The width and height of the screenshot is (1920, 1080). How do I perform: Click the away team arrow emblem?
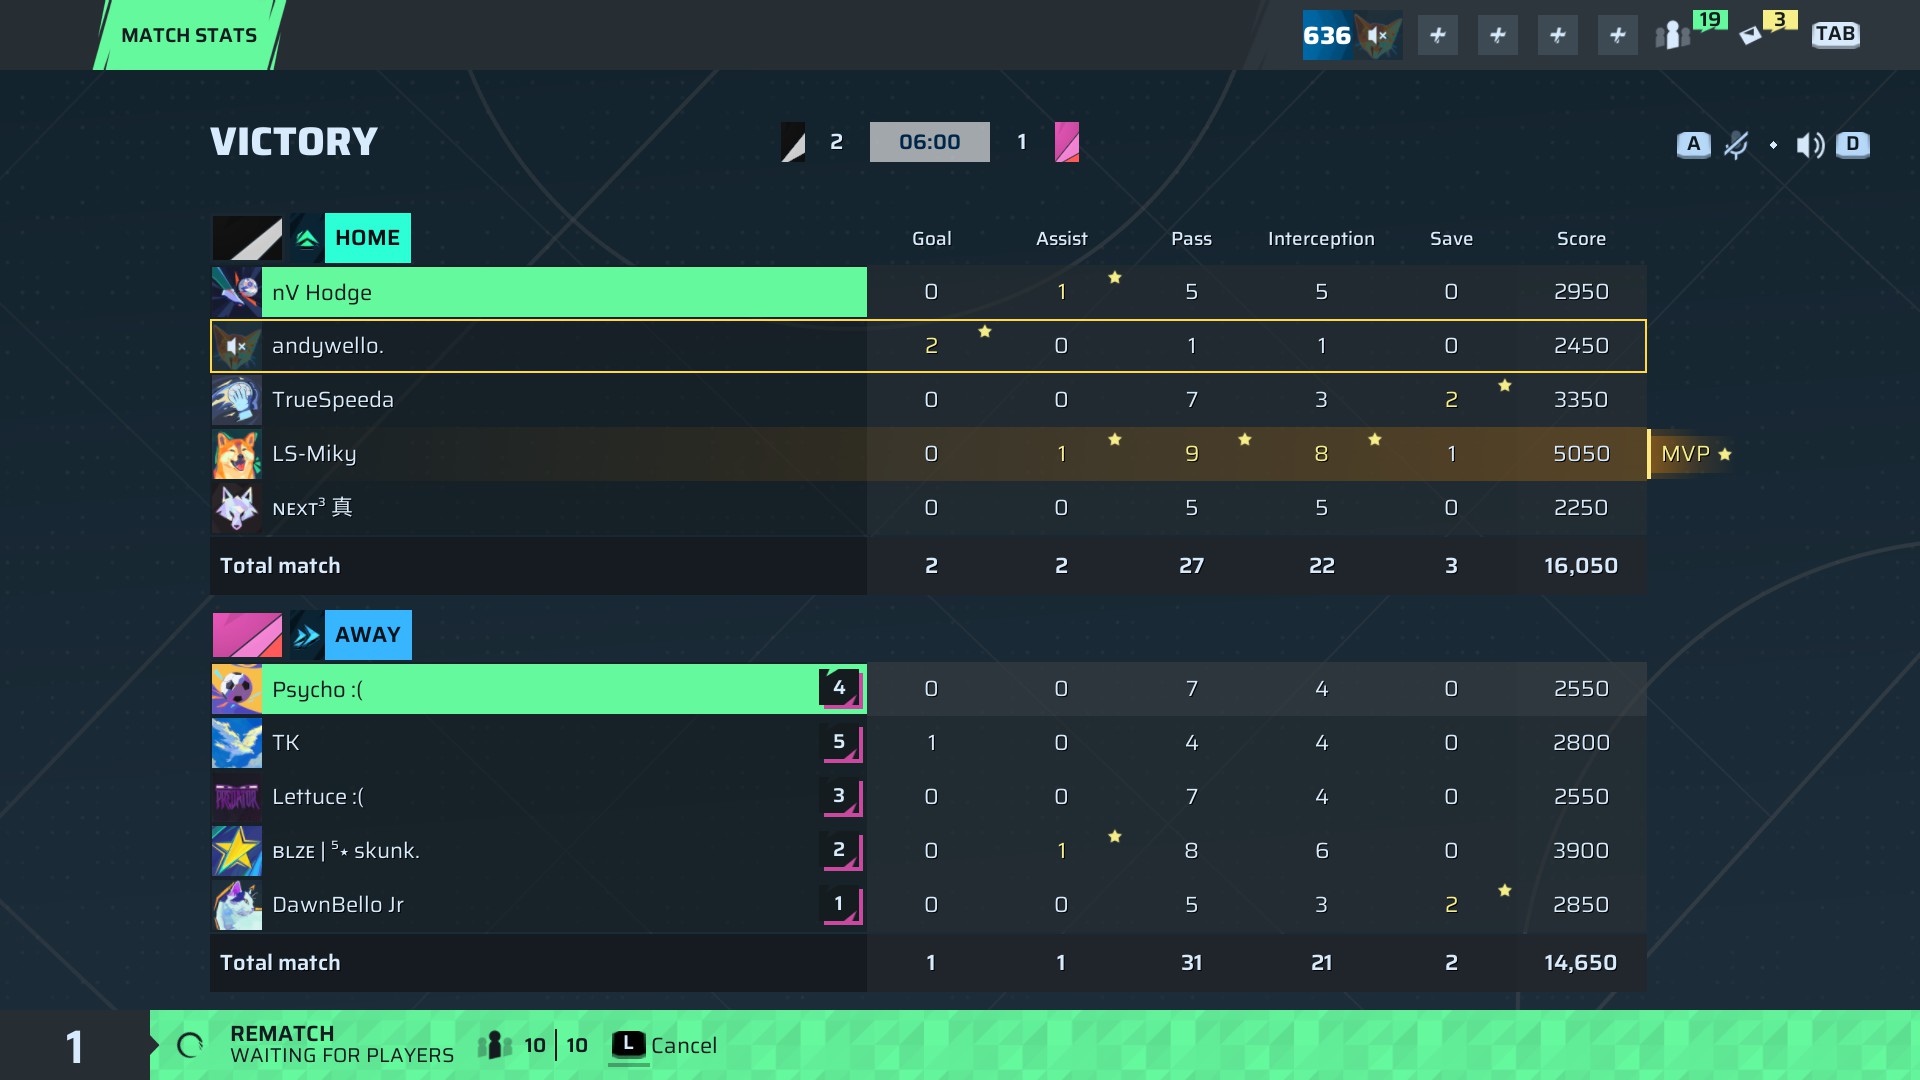307,635
